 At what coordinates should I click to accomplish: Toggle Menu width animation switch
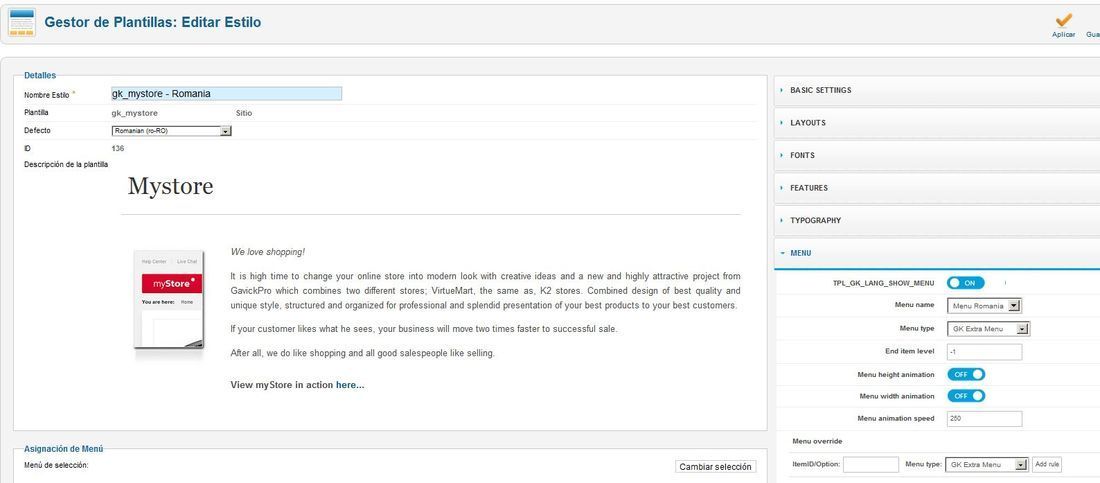pos(966,396)
